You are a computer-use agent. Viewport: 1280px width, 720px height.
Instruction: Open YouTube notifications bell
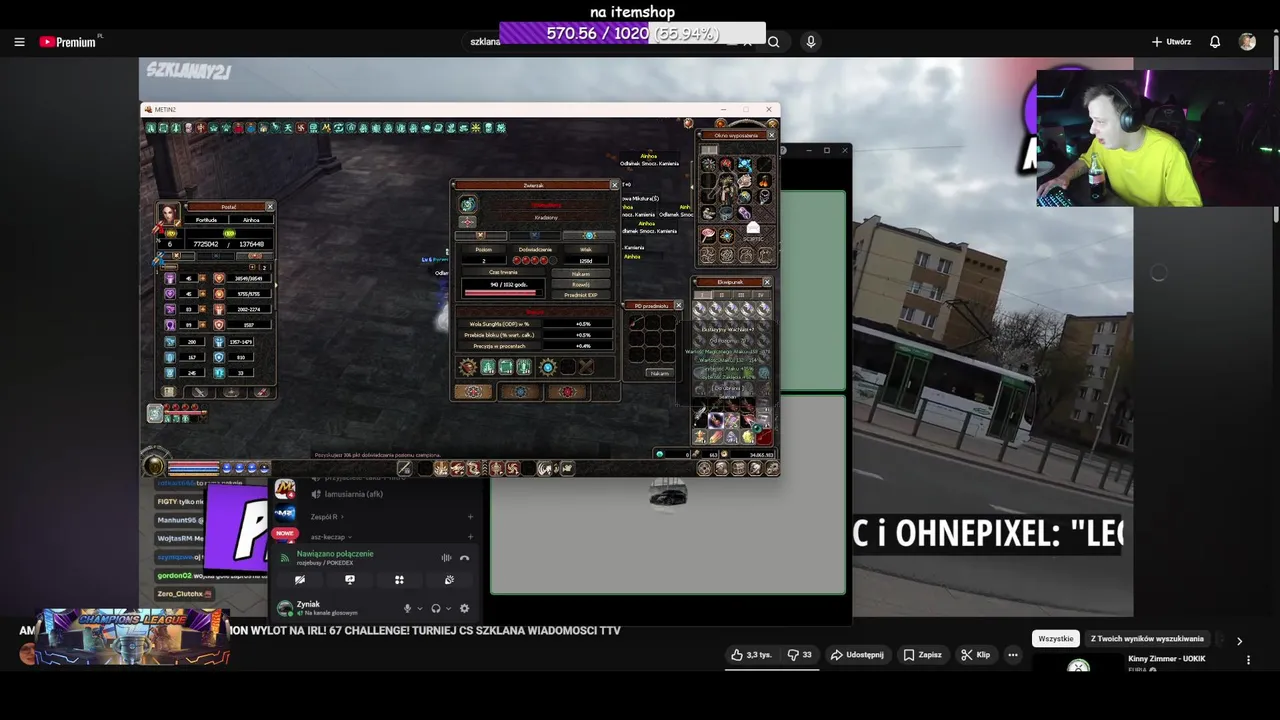pos(1215,42)
